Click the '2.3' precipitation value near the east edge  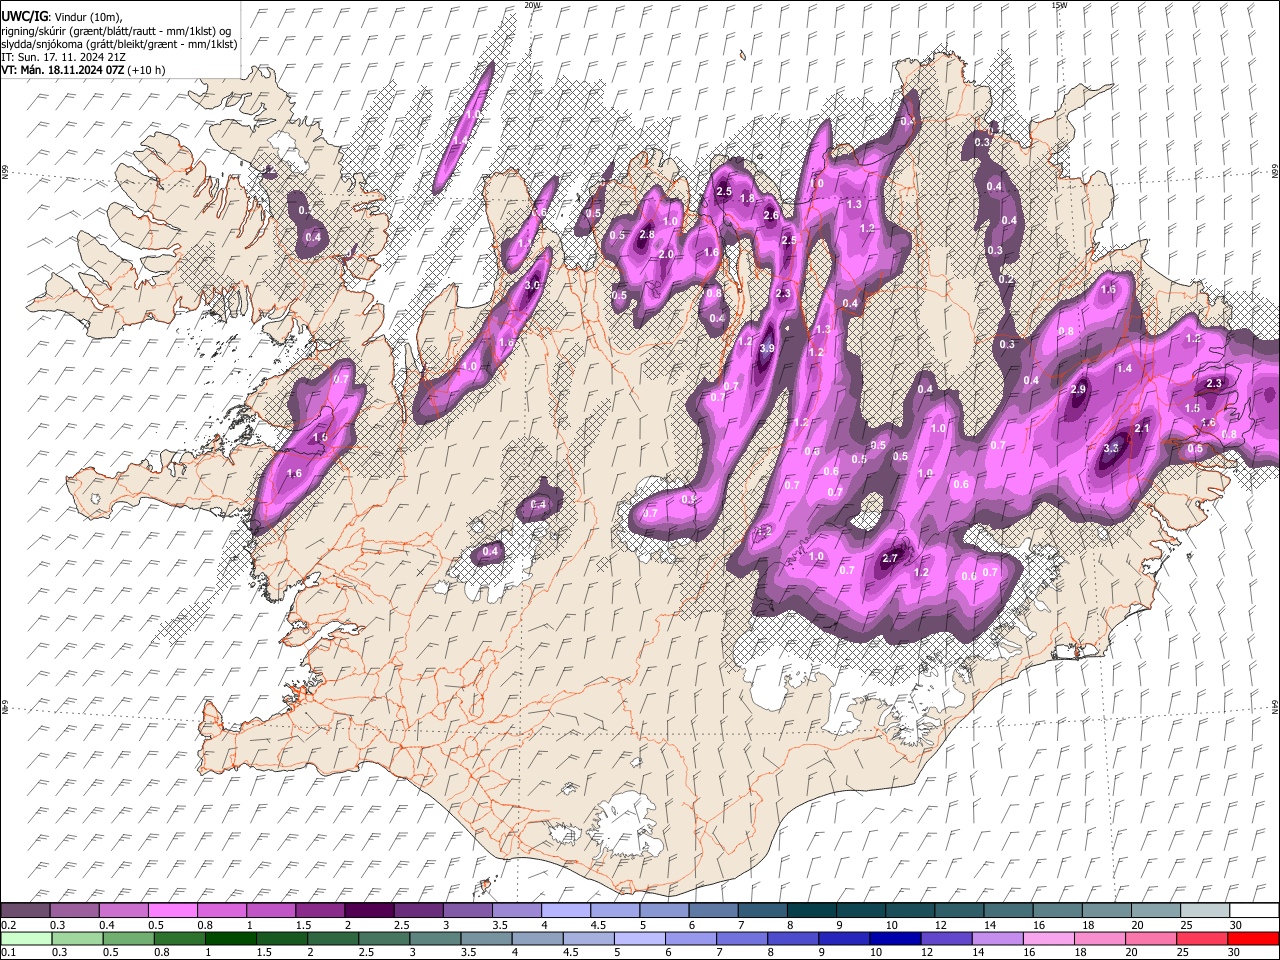click(1215, 383)
